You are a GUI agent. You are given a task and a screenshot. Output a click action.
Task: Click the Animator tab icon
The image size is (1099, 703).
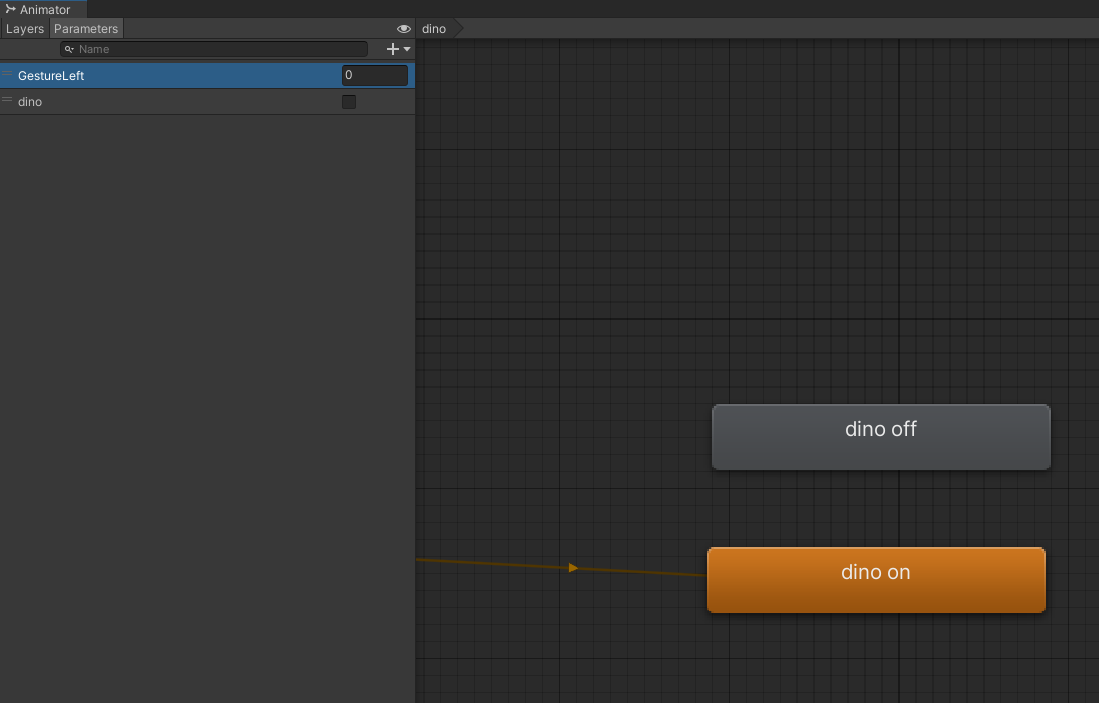[x=11, y=9]
